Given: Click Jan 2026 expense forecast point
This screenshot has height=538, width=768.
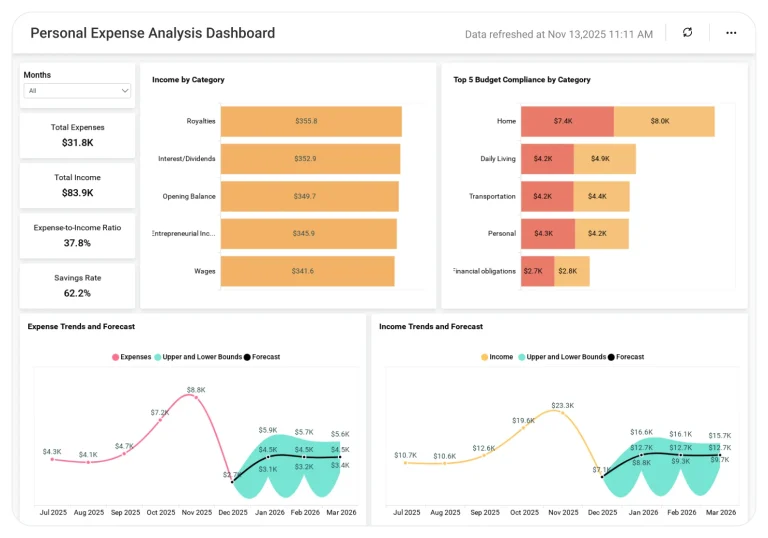Looking at the screenshot, I should (268, 457).
